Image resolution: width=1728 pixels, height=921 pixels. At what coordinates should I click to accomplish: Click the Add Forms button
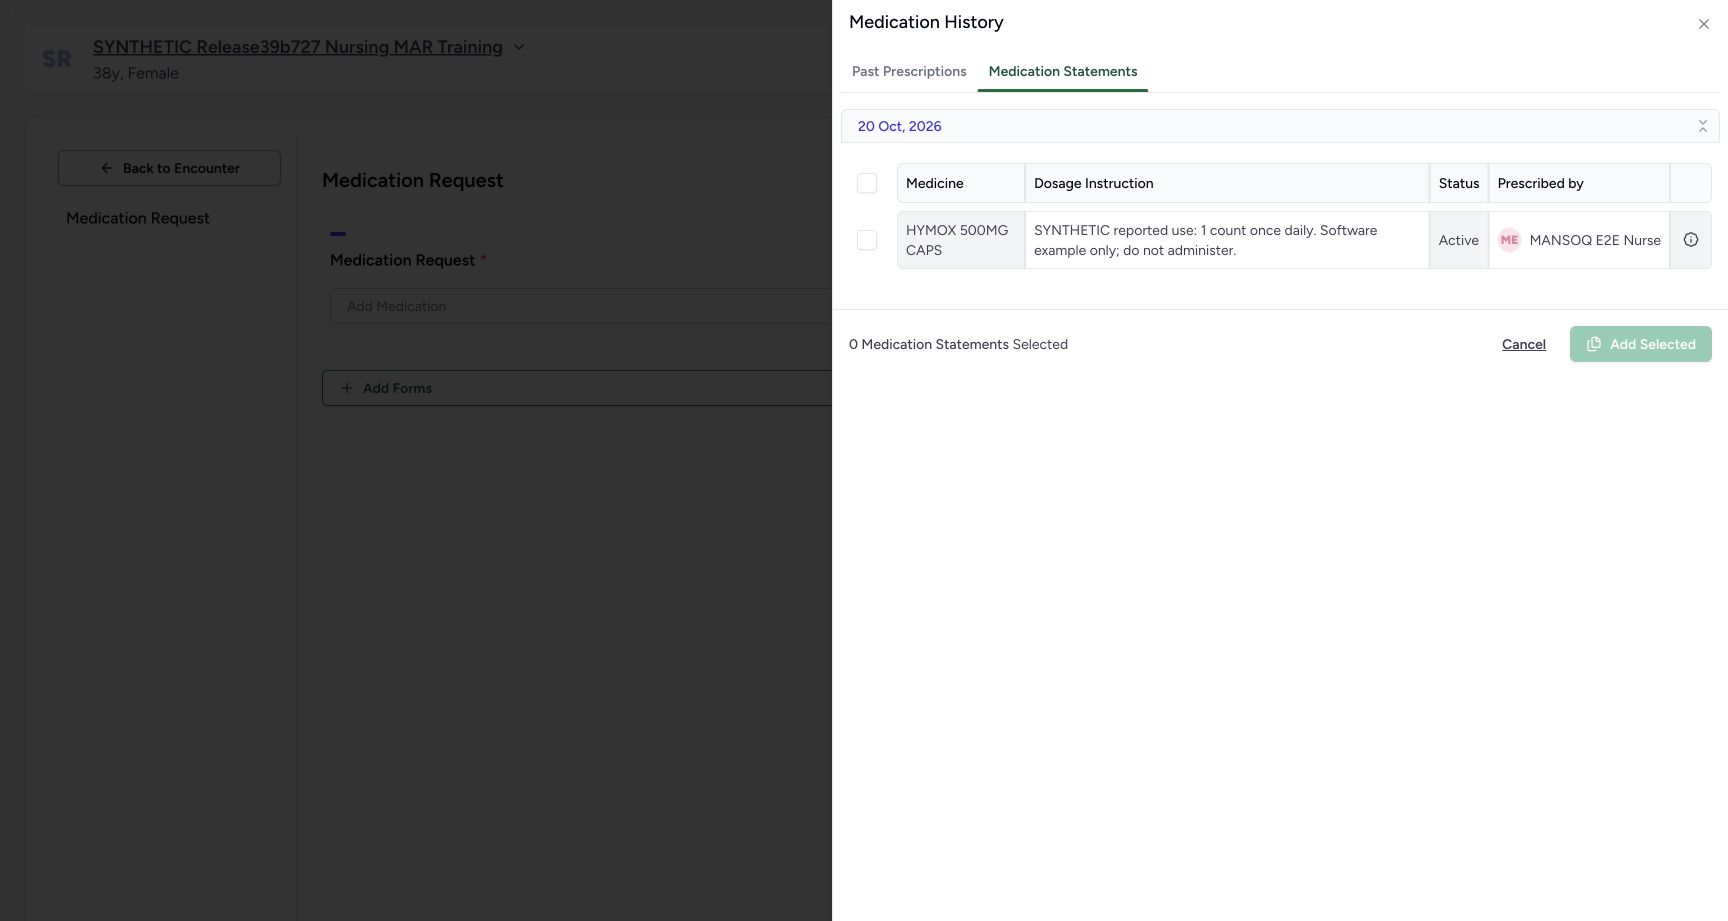576,388
